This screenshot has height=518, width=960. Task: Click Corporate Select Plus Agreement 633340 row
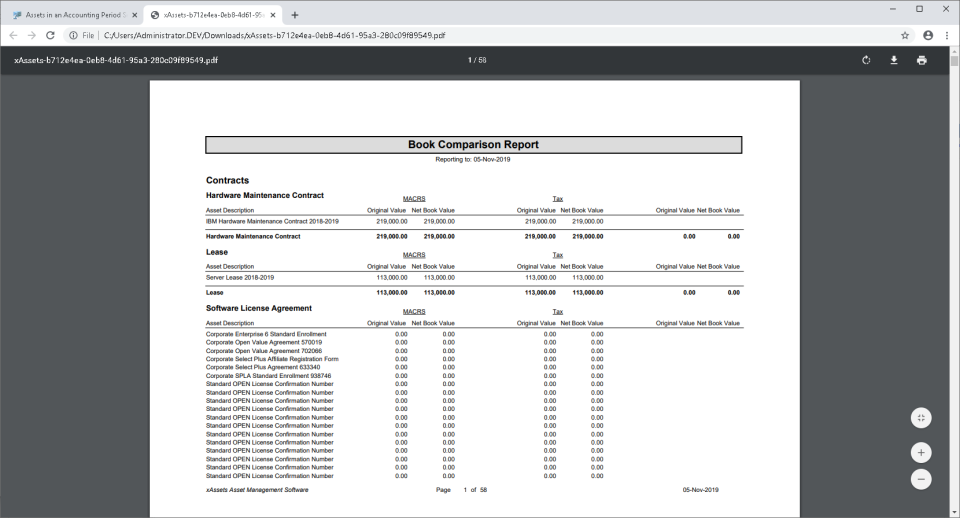click(405, 367)
